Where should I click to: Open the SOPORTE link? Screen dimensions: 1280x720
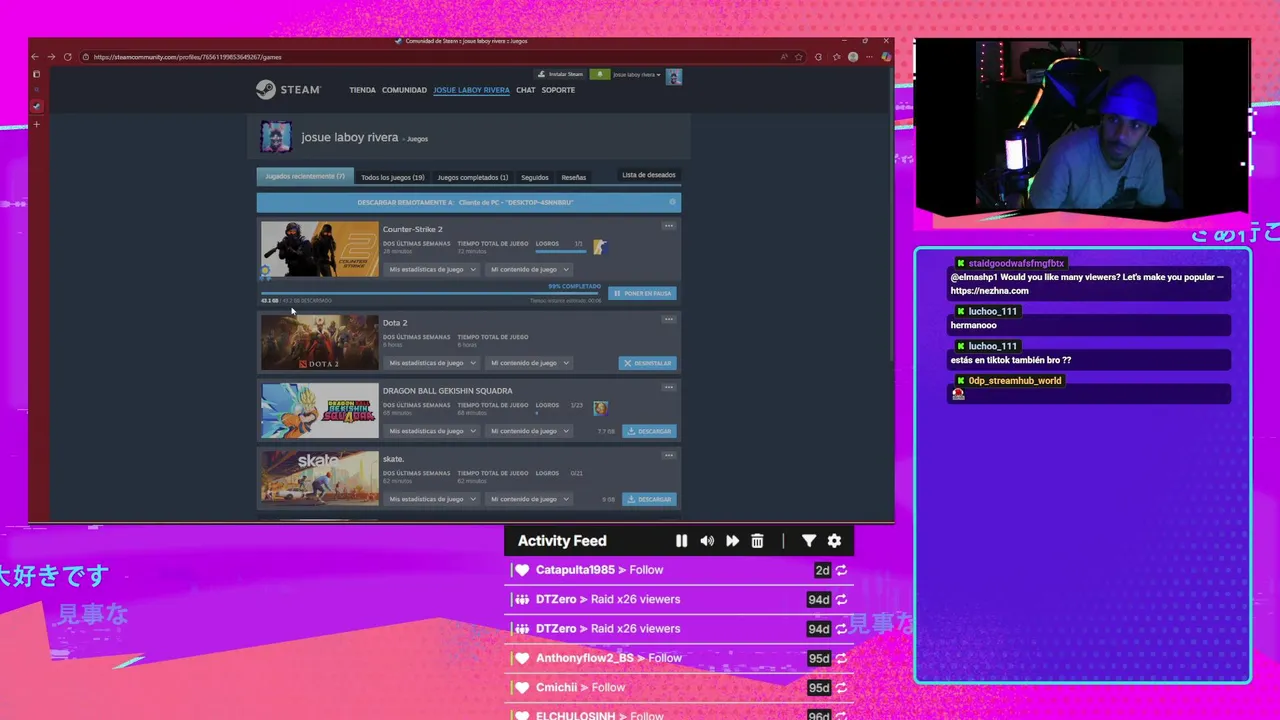click(558, 90)
